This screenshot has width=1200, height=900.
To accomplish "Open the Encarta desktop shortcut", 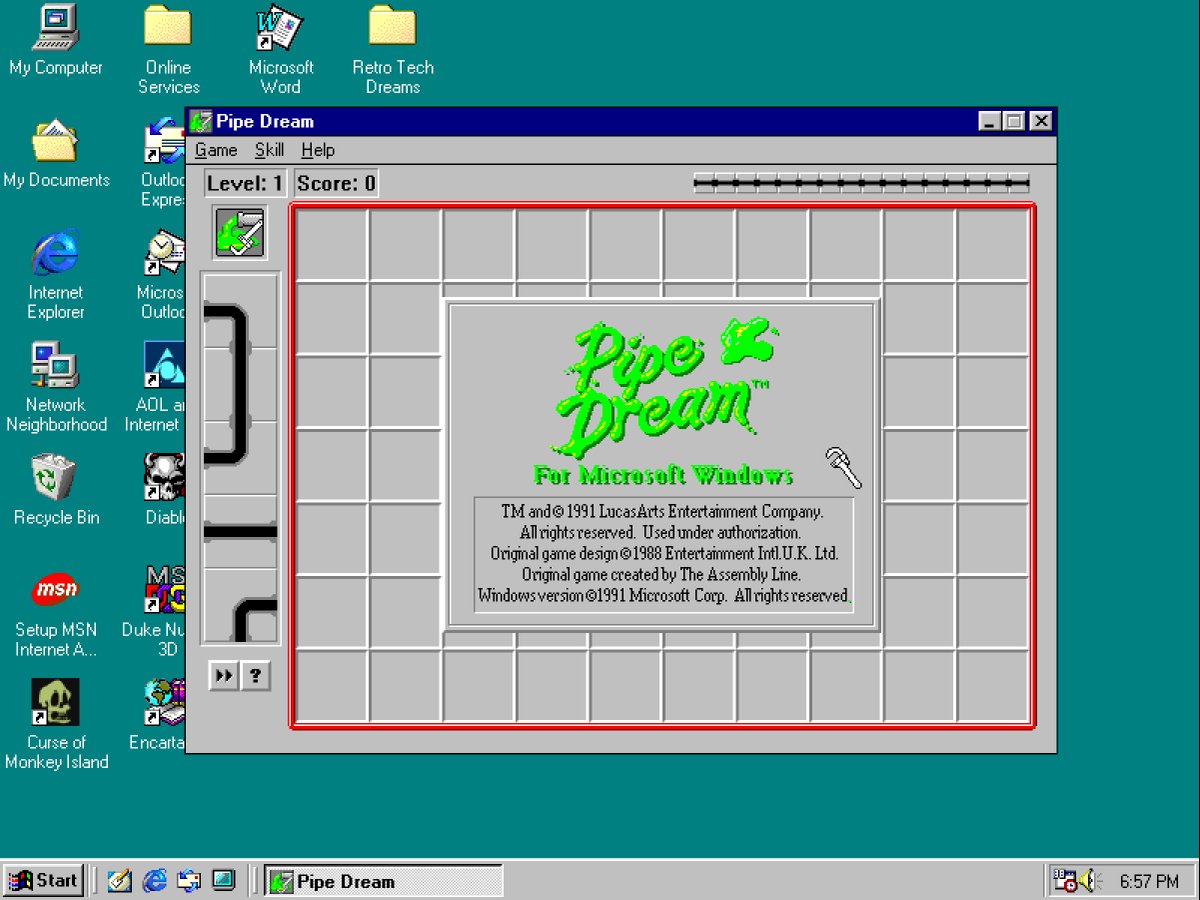I will [x=158, y=715].
